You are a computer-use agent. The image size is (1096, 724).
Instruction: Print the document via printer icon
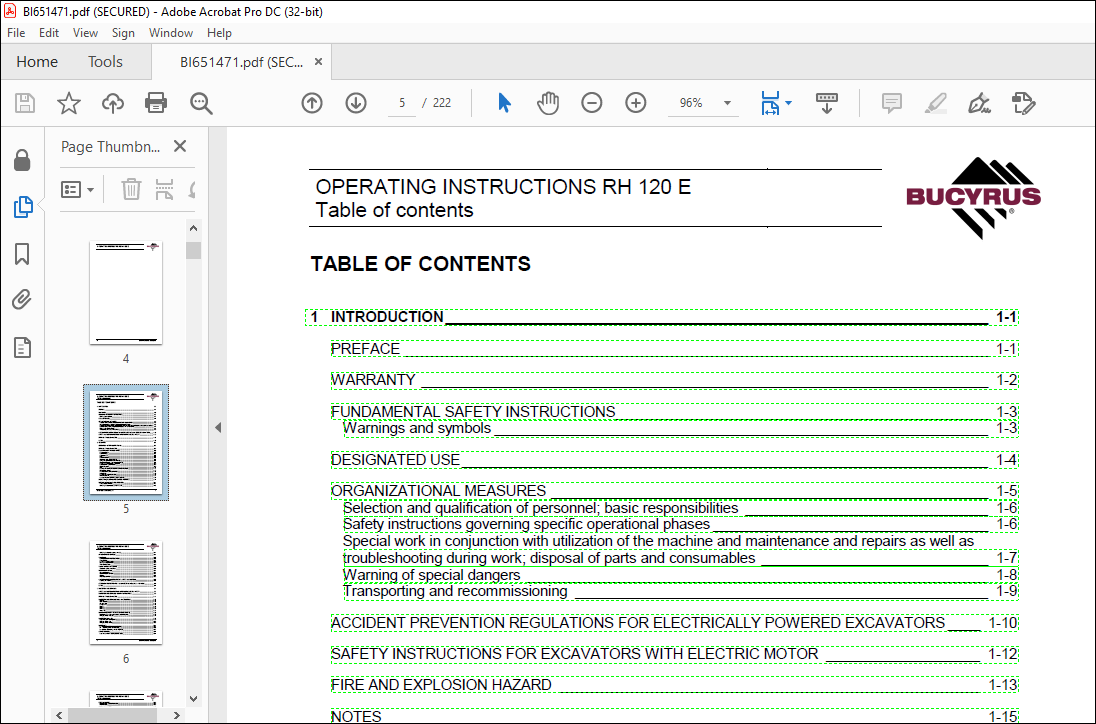(156, 103)
